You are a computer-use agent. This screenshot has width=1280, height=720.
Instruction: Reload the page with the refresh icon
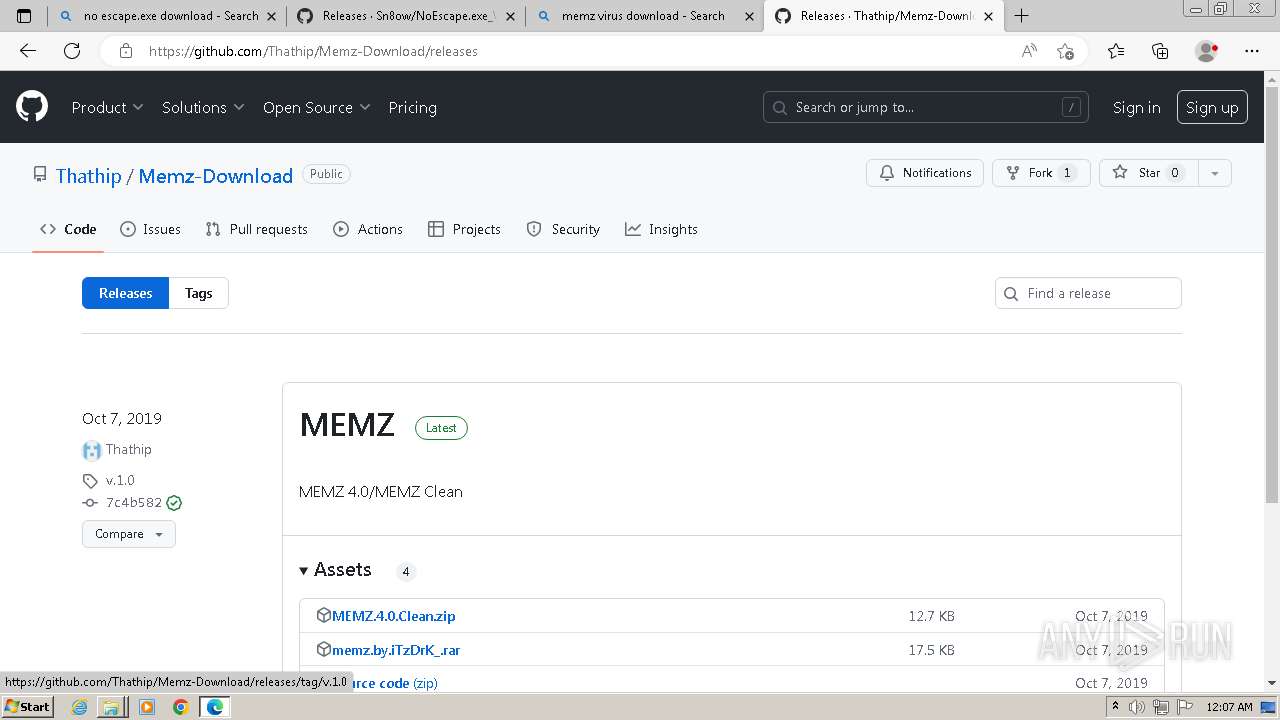coord(72,51)
